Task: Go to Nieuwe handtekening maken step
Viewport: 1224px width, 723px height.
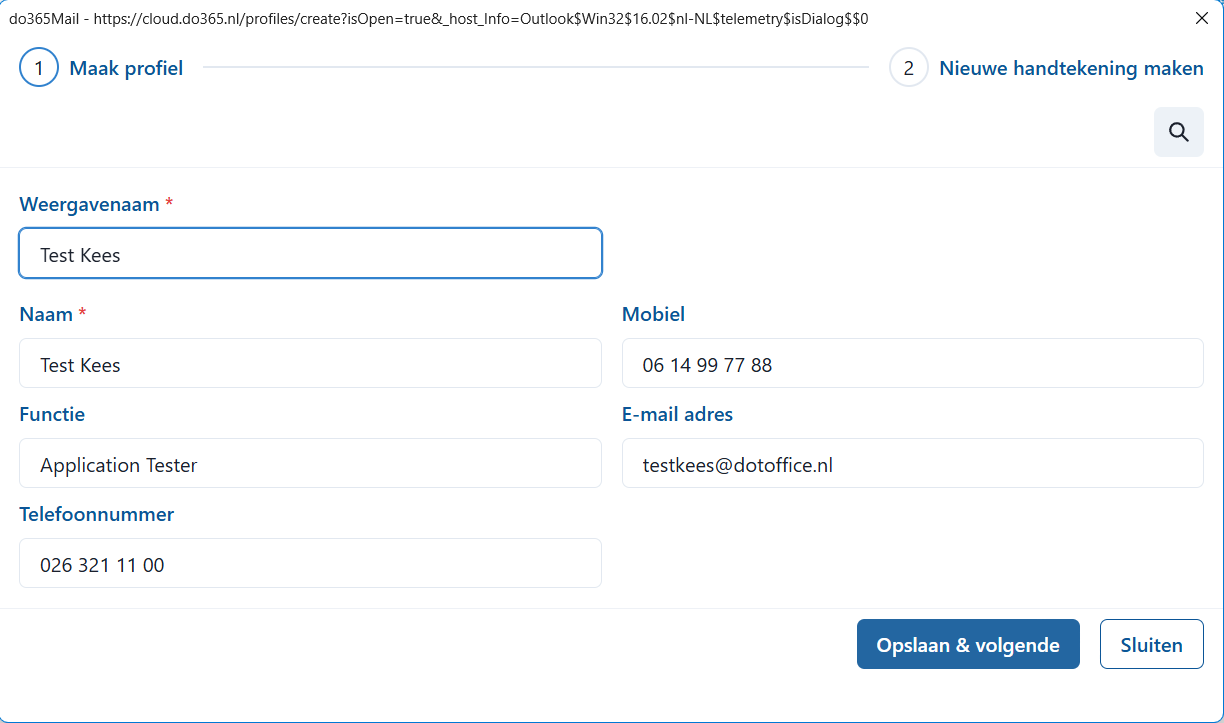Action: [x=1071, y=68]
